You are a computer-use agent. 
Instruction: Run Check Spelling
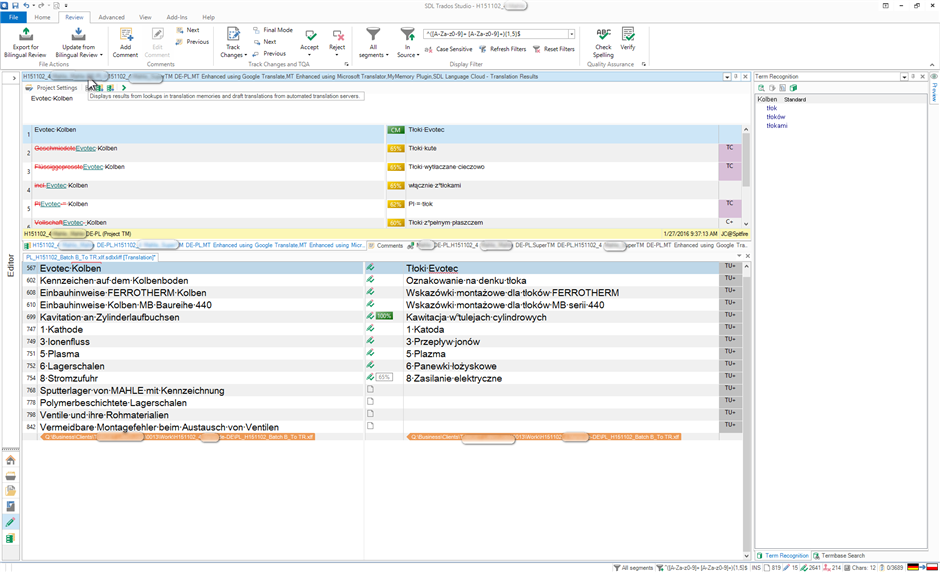[x=603, y=42]
